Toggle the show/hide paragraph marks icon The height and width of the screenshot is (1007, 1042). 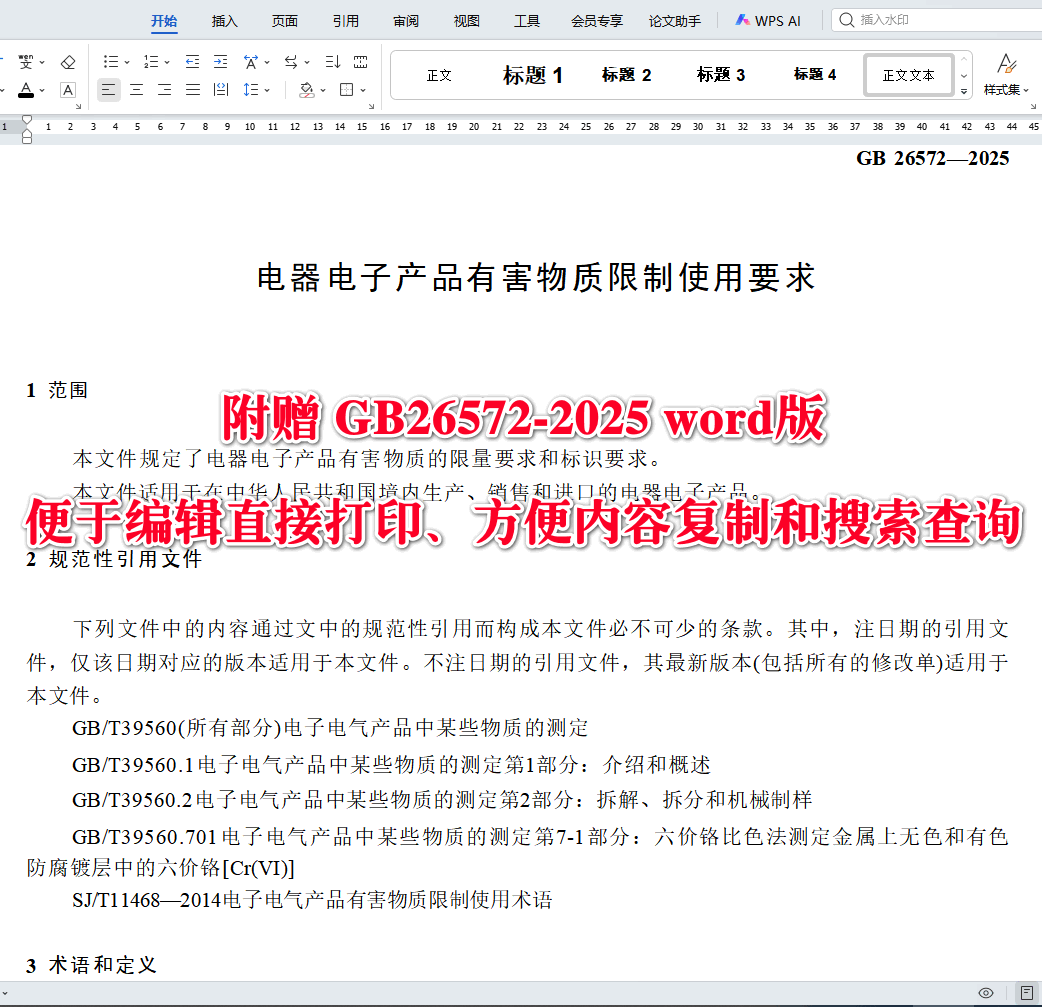[x=360, y=62]
